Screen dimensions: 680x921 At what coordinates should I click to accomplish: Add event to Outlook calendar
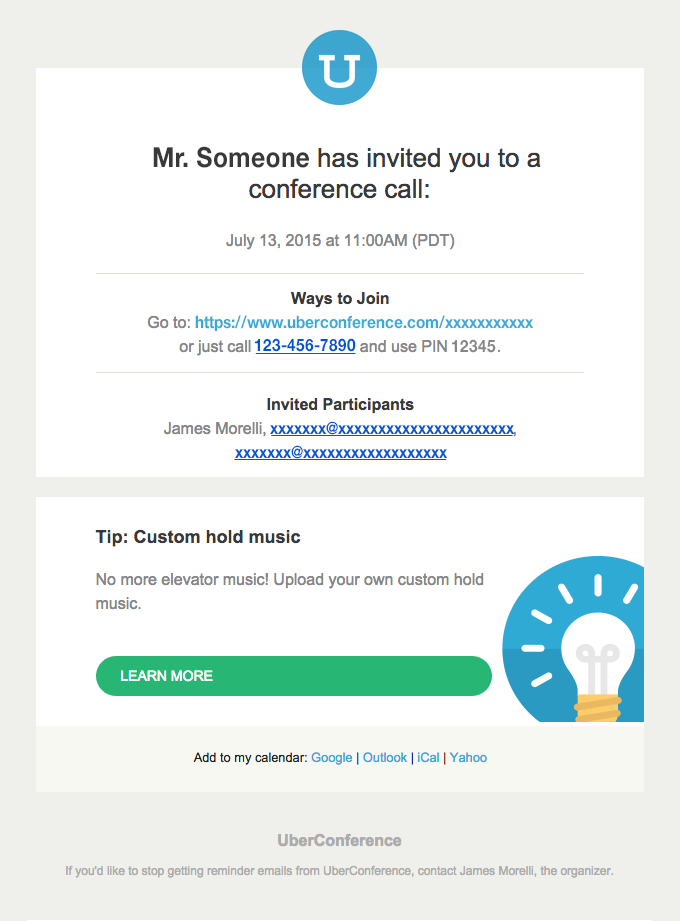(x=385, y=757)
